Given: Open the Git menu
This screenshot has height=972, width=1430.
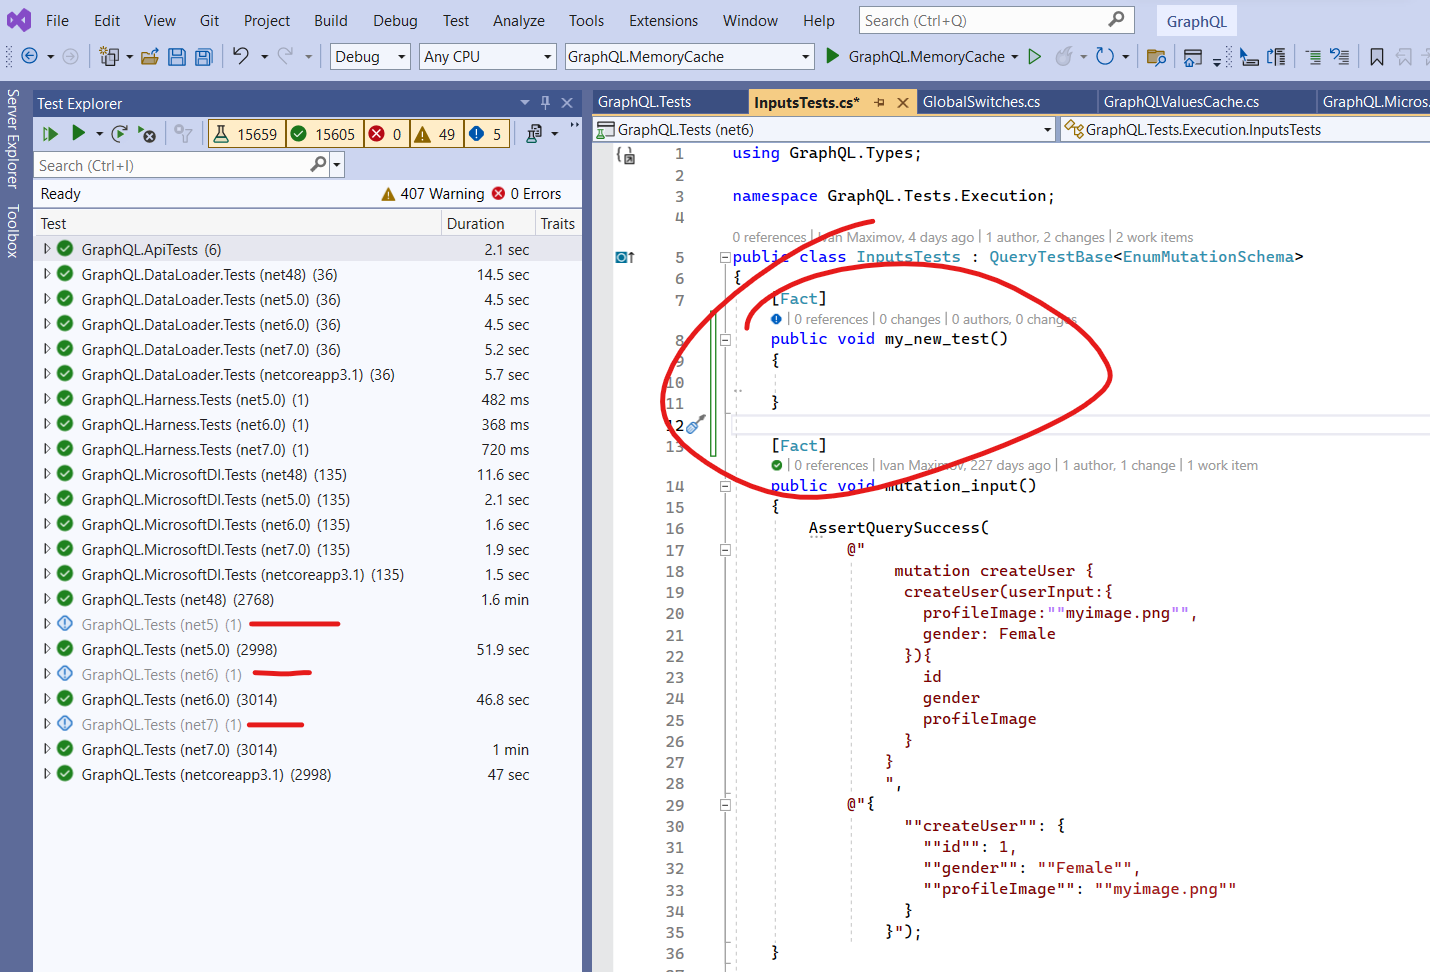Looking at the screenshot, I should pos(209,20).
